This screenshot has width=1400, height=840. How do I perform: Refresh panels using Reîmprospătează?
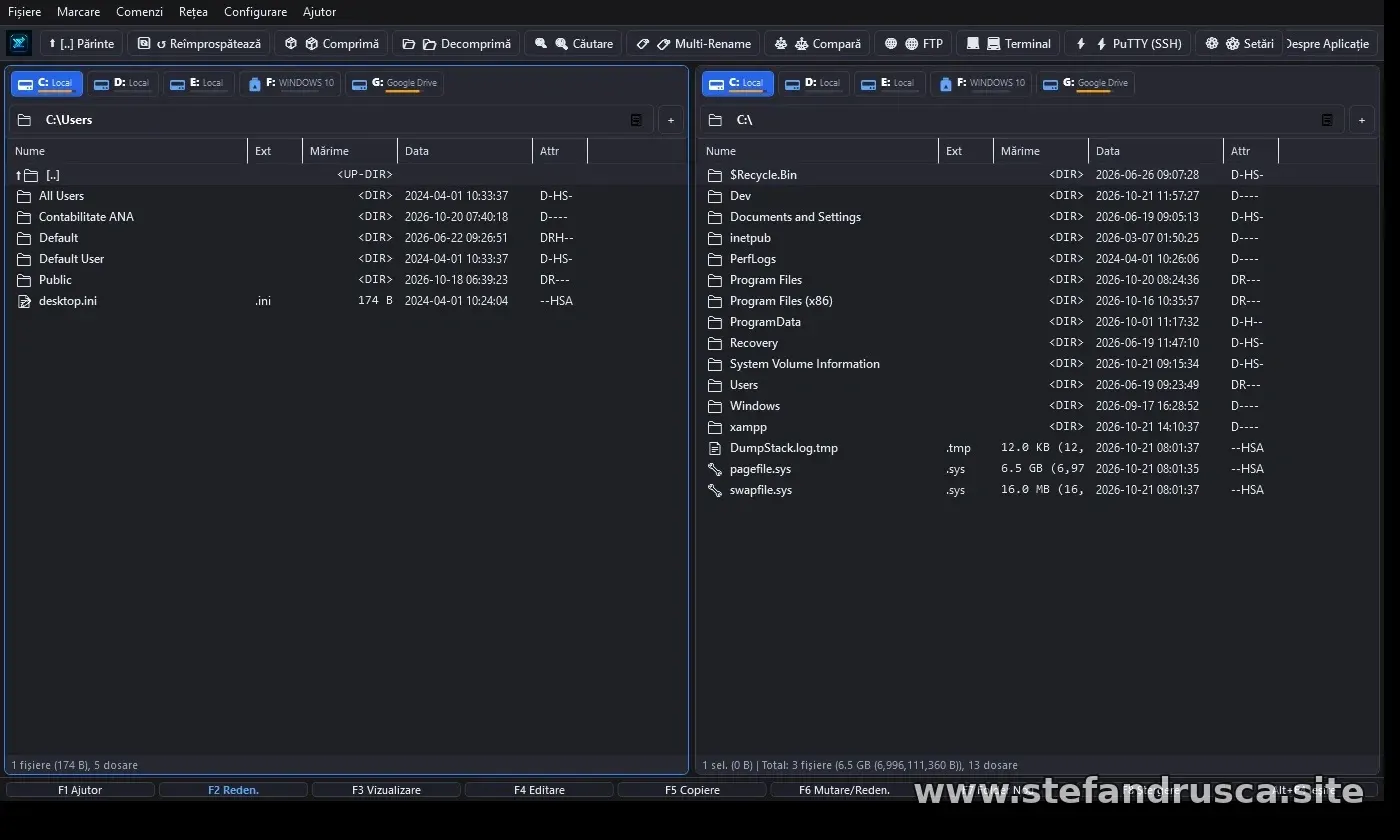(199, 43)
